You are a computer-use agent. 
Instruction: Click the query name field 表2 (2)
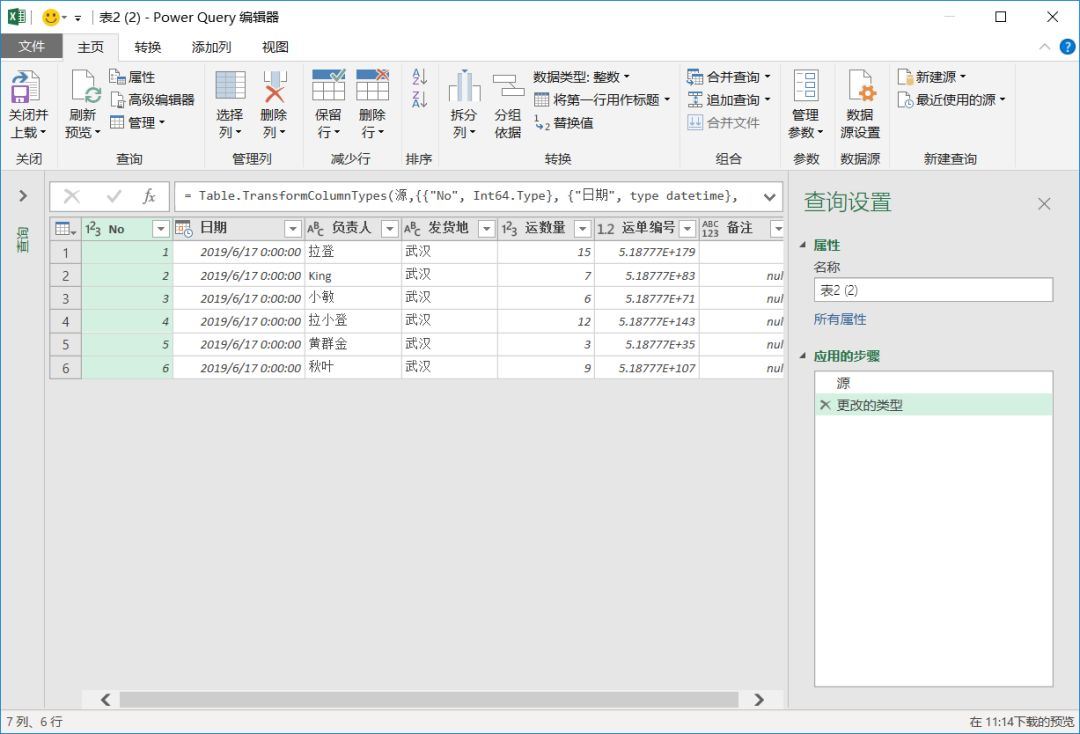(933, 290)
